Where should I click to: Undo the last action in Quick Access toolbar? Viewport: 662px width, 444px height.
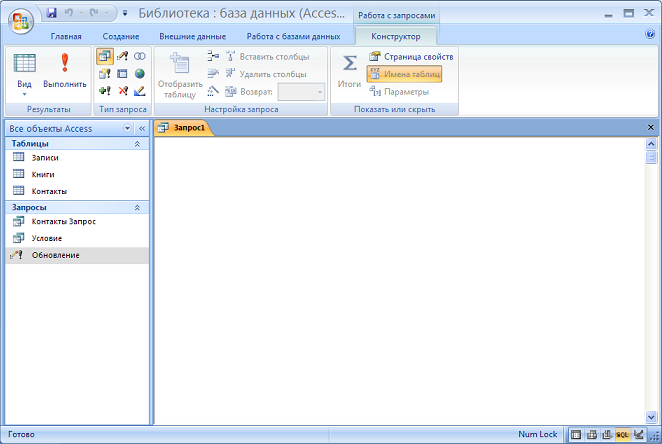click(69, 13)
